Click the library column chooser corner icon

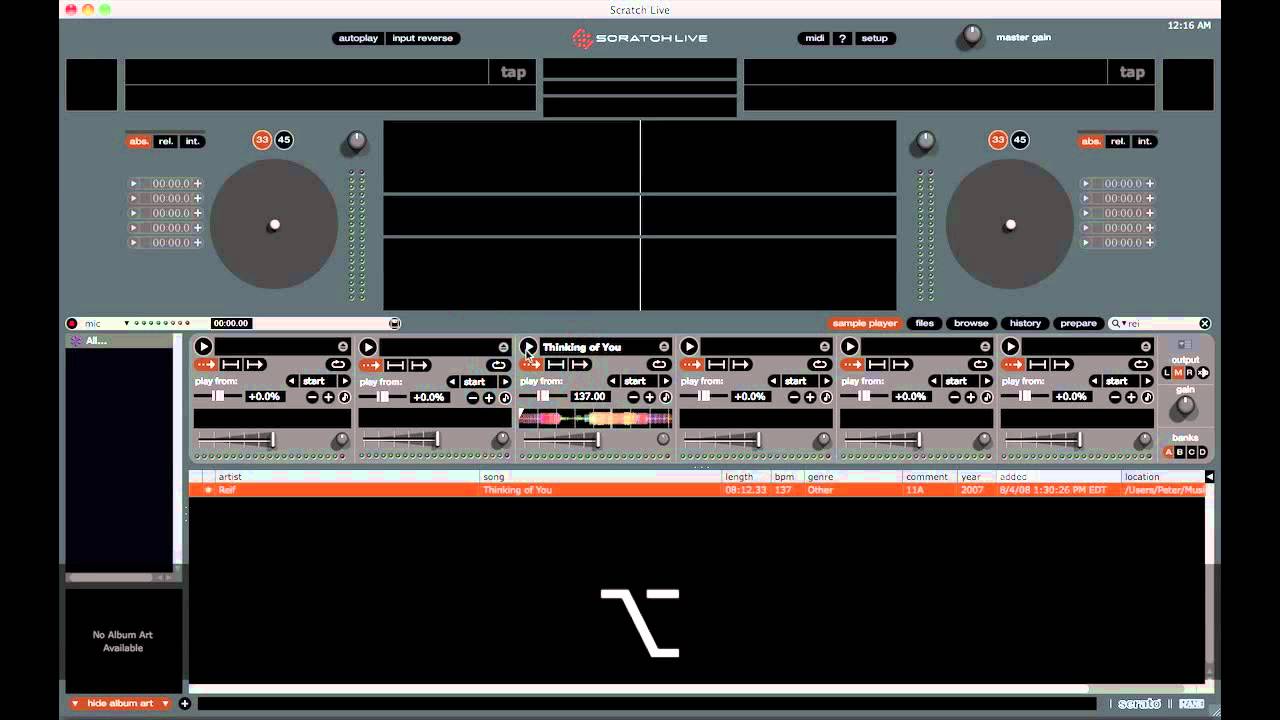(1209, 477)
